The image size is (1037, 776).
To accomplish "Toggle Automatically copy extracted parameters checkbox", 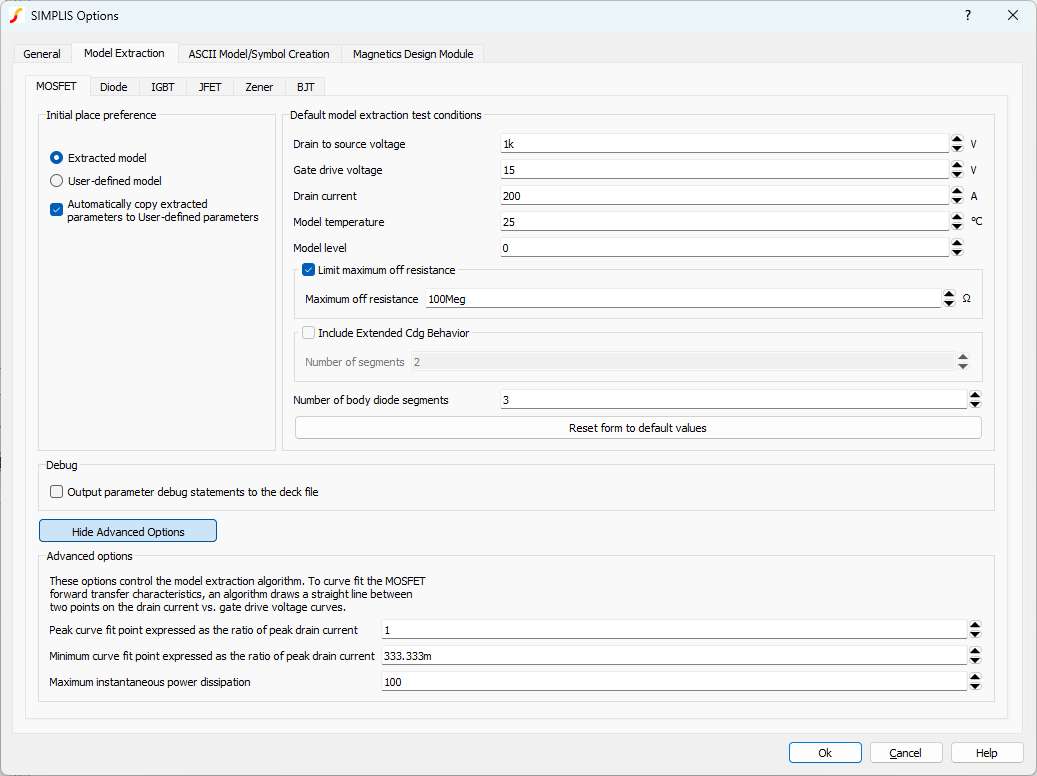I will point(57,209).
